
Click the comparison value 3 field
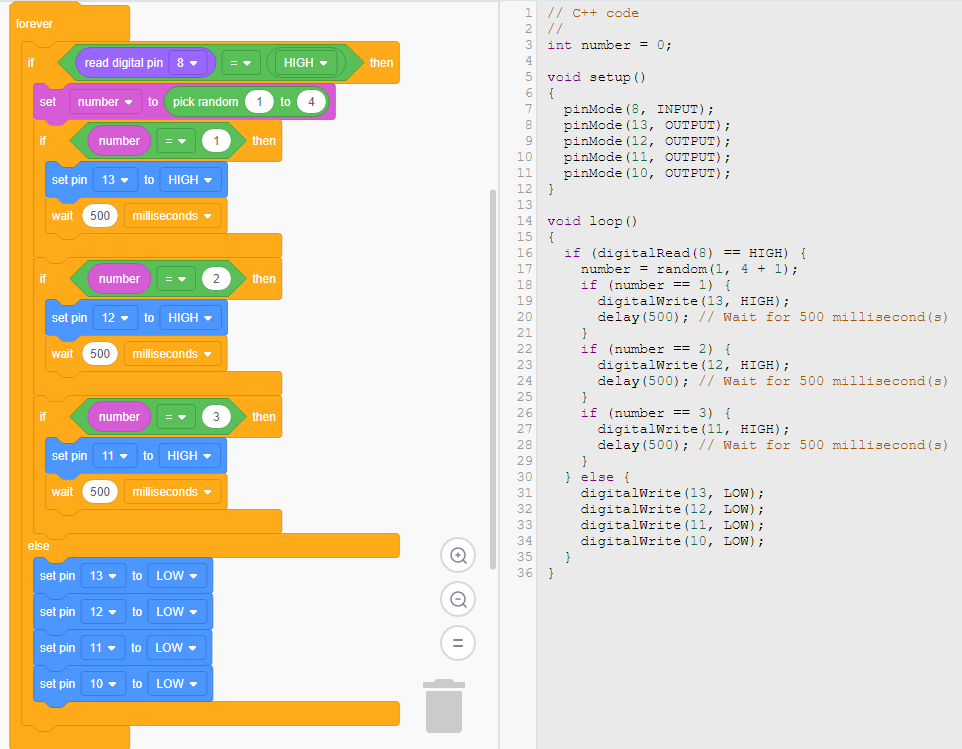pos(215,417)
